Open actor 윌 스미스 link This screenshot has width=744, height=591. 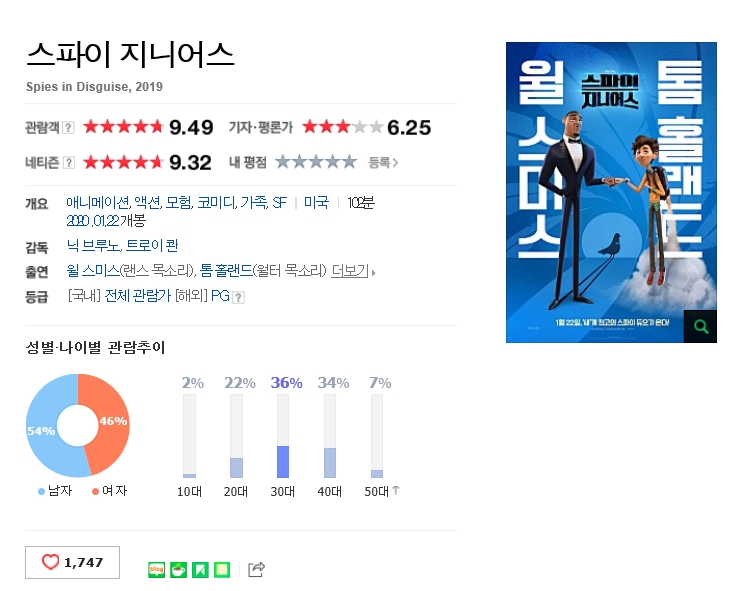[93, 271]
